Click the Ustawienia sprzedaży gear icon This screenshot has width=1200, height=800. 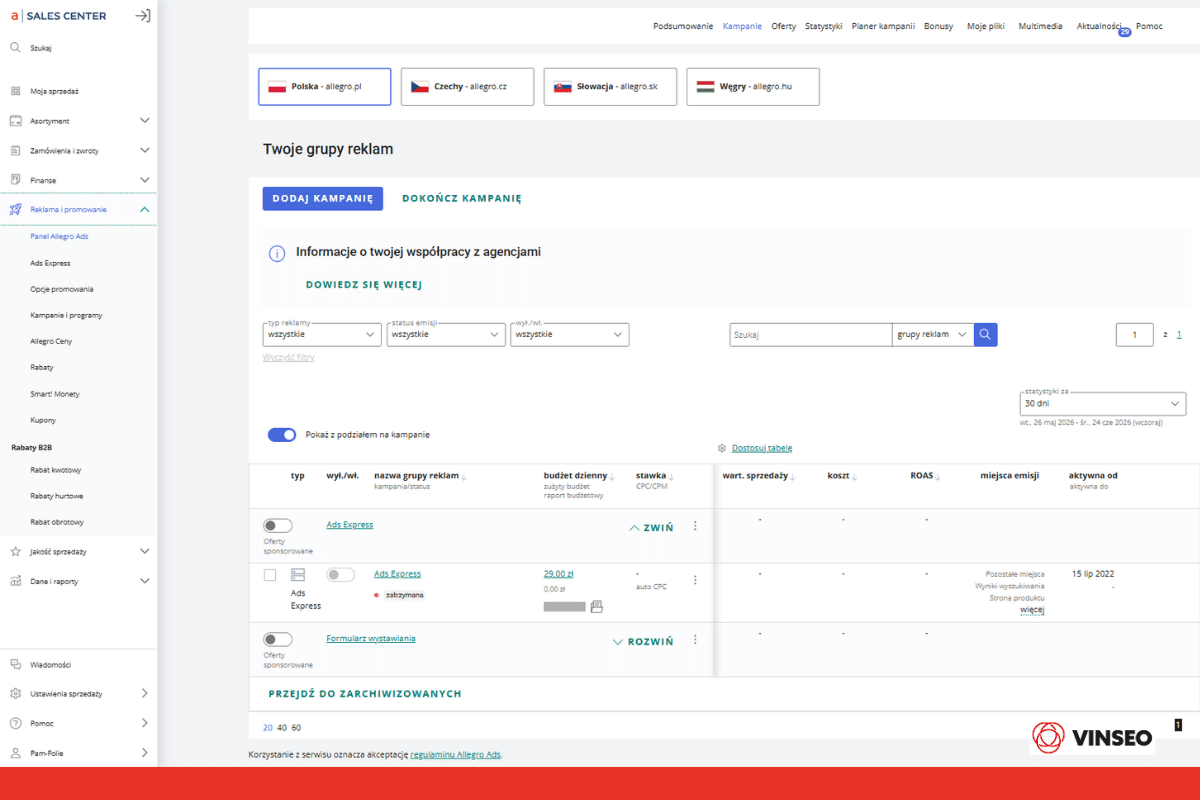[15, 693]
